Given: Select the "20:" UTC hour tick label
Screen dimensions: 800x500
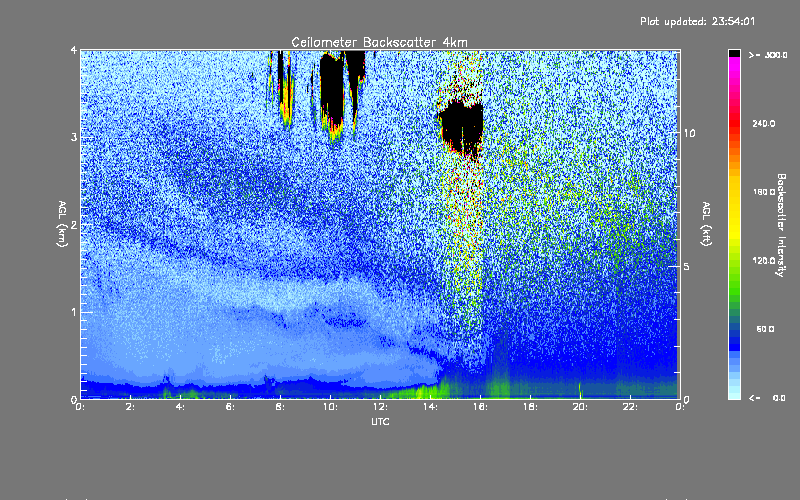Looking at the screenshot, I should click(580, 407).
